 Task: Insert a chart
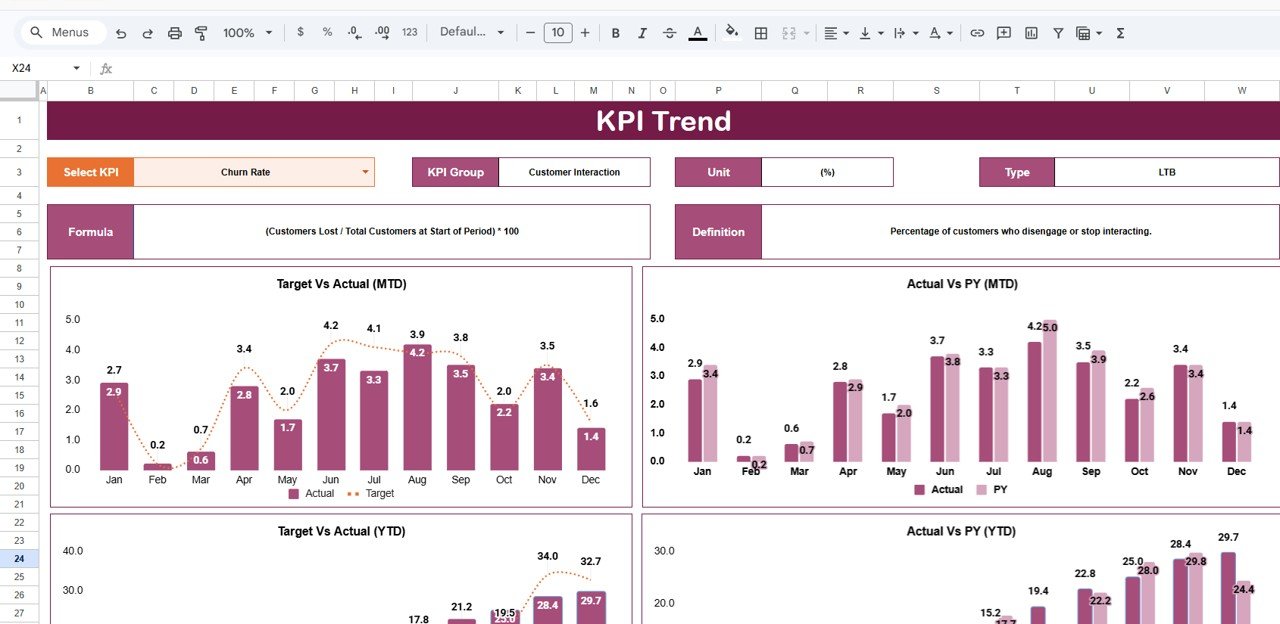pos(1031,32)
